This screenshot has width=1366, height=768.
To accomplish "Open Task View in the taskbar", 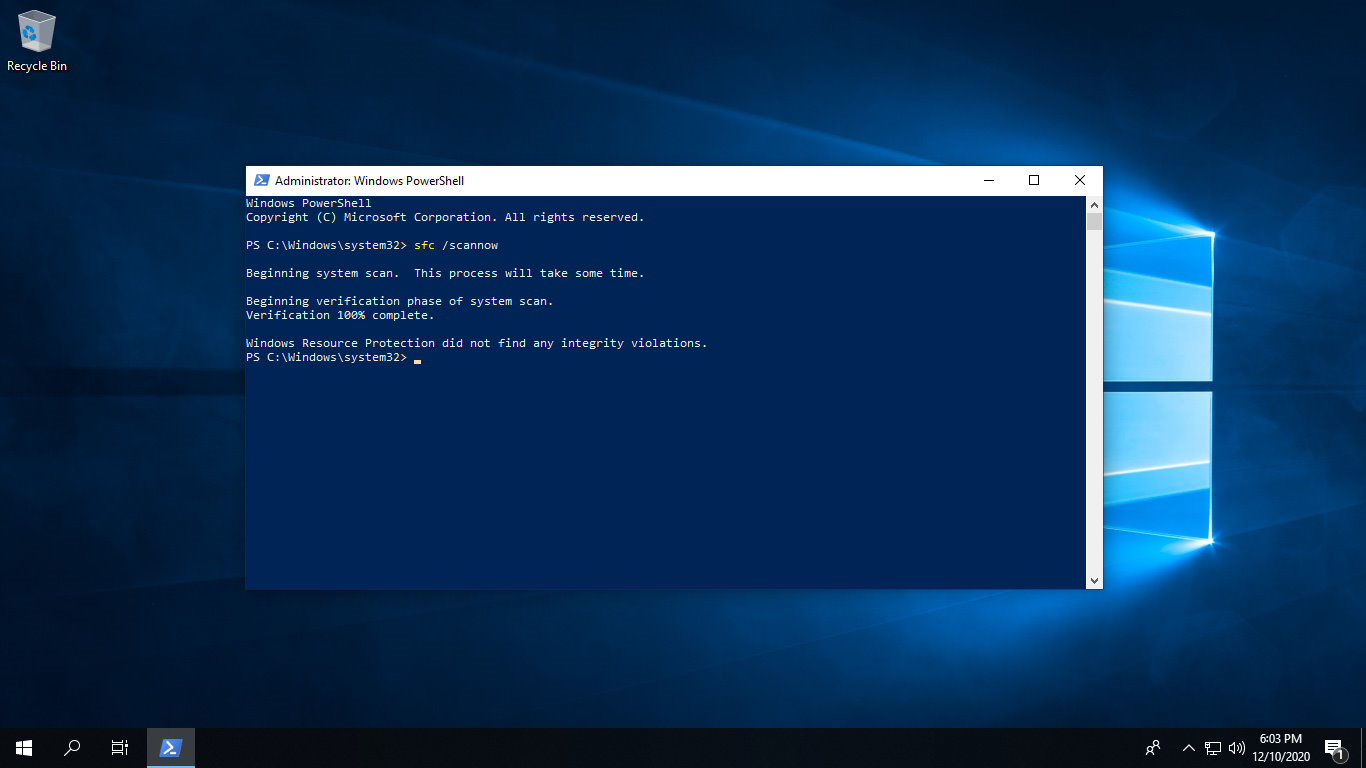I will tap(120, 747).
